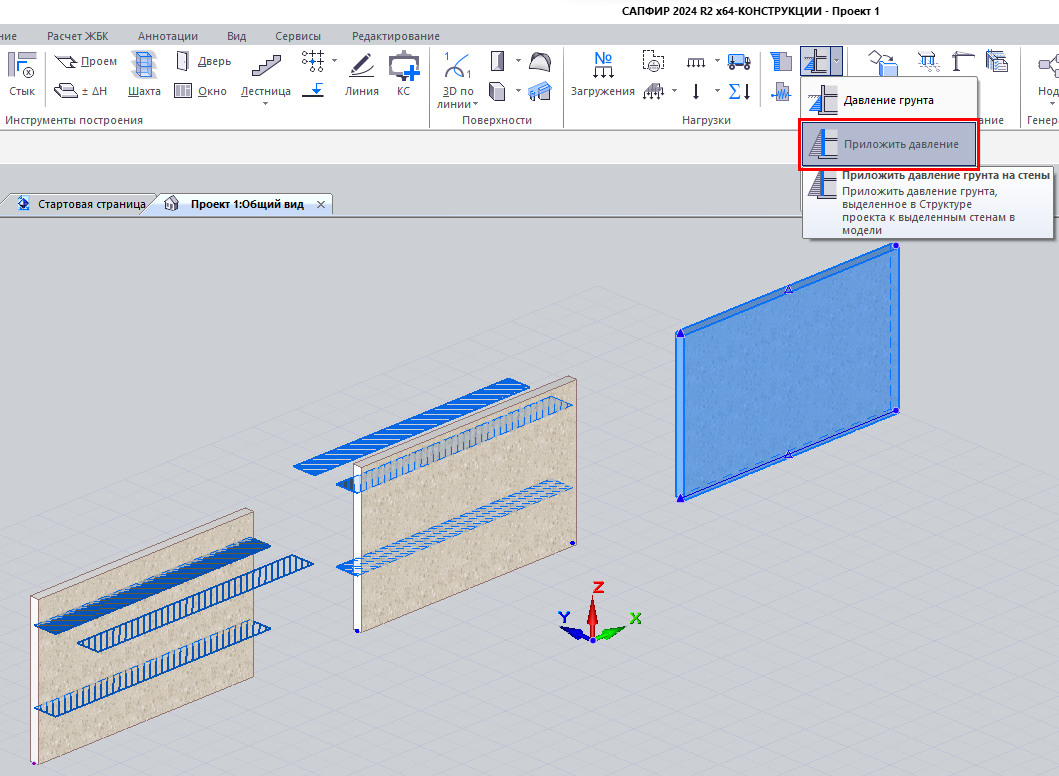Click the Проем opening tool
The height and width of the screenshot is (776, 1059).
86,61
